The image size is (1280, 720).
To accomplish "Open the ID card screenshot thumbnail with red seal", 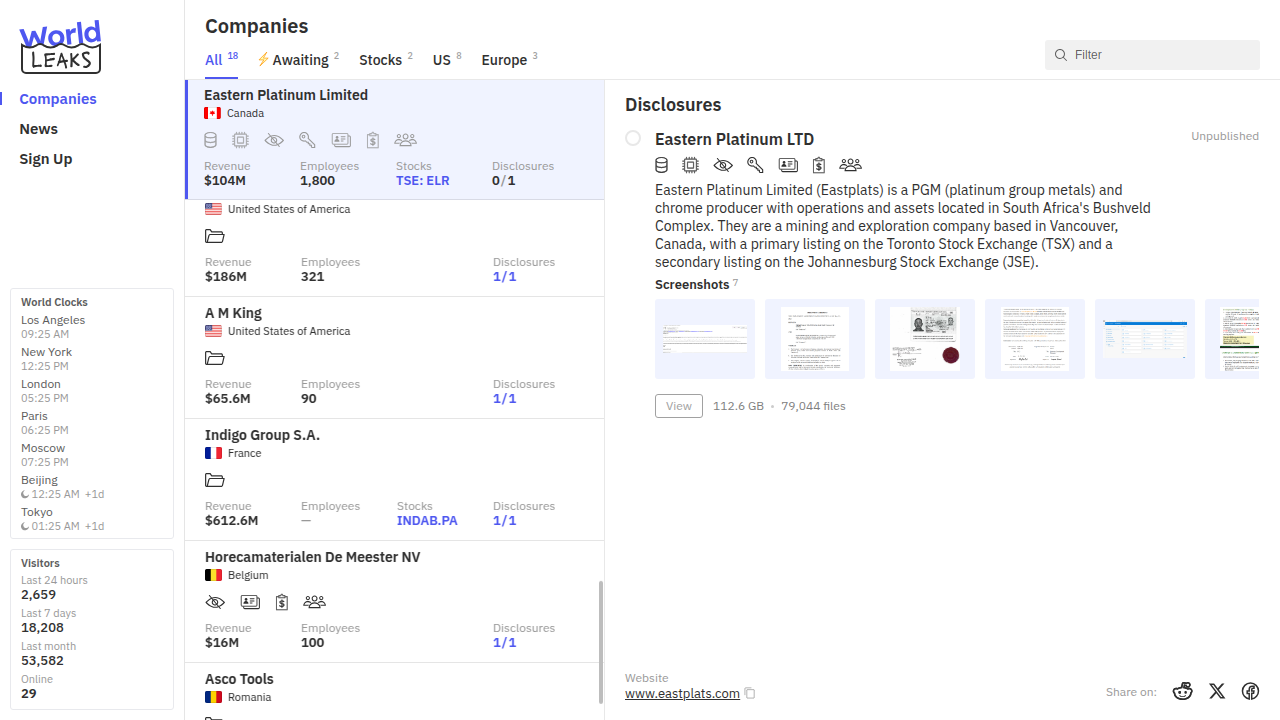I will click(x=925, y=339).
